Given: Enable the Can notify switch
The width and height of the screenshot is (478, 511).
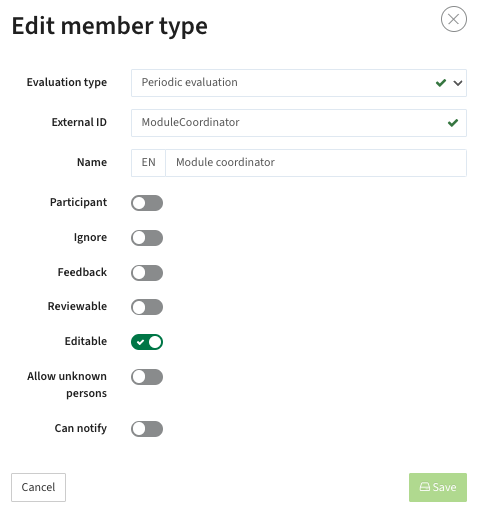Looking at the screenshot, I should click(147, 429).
